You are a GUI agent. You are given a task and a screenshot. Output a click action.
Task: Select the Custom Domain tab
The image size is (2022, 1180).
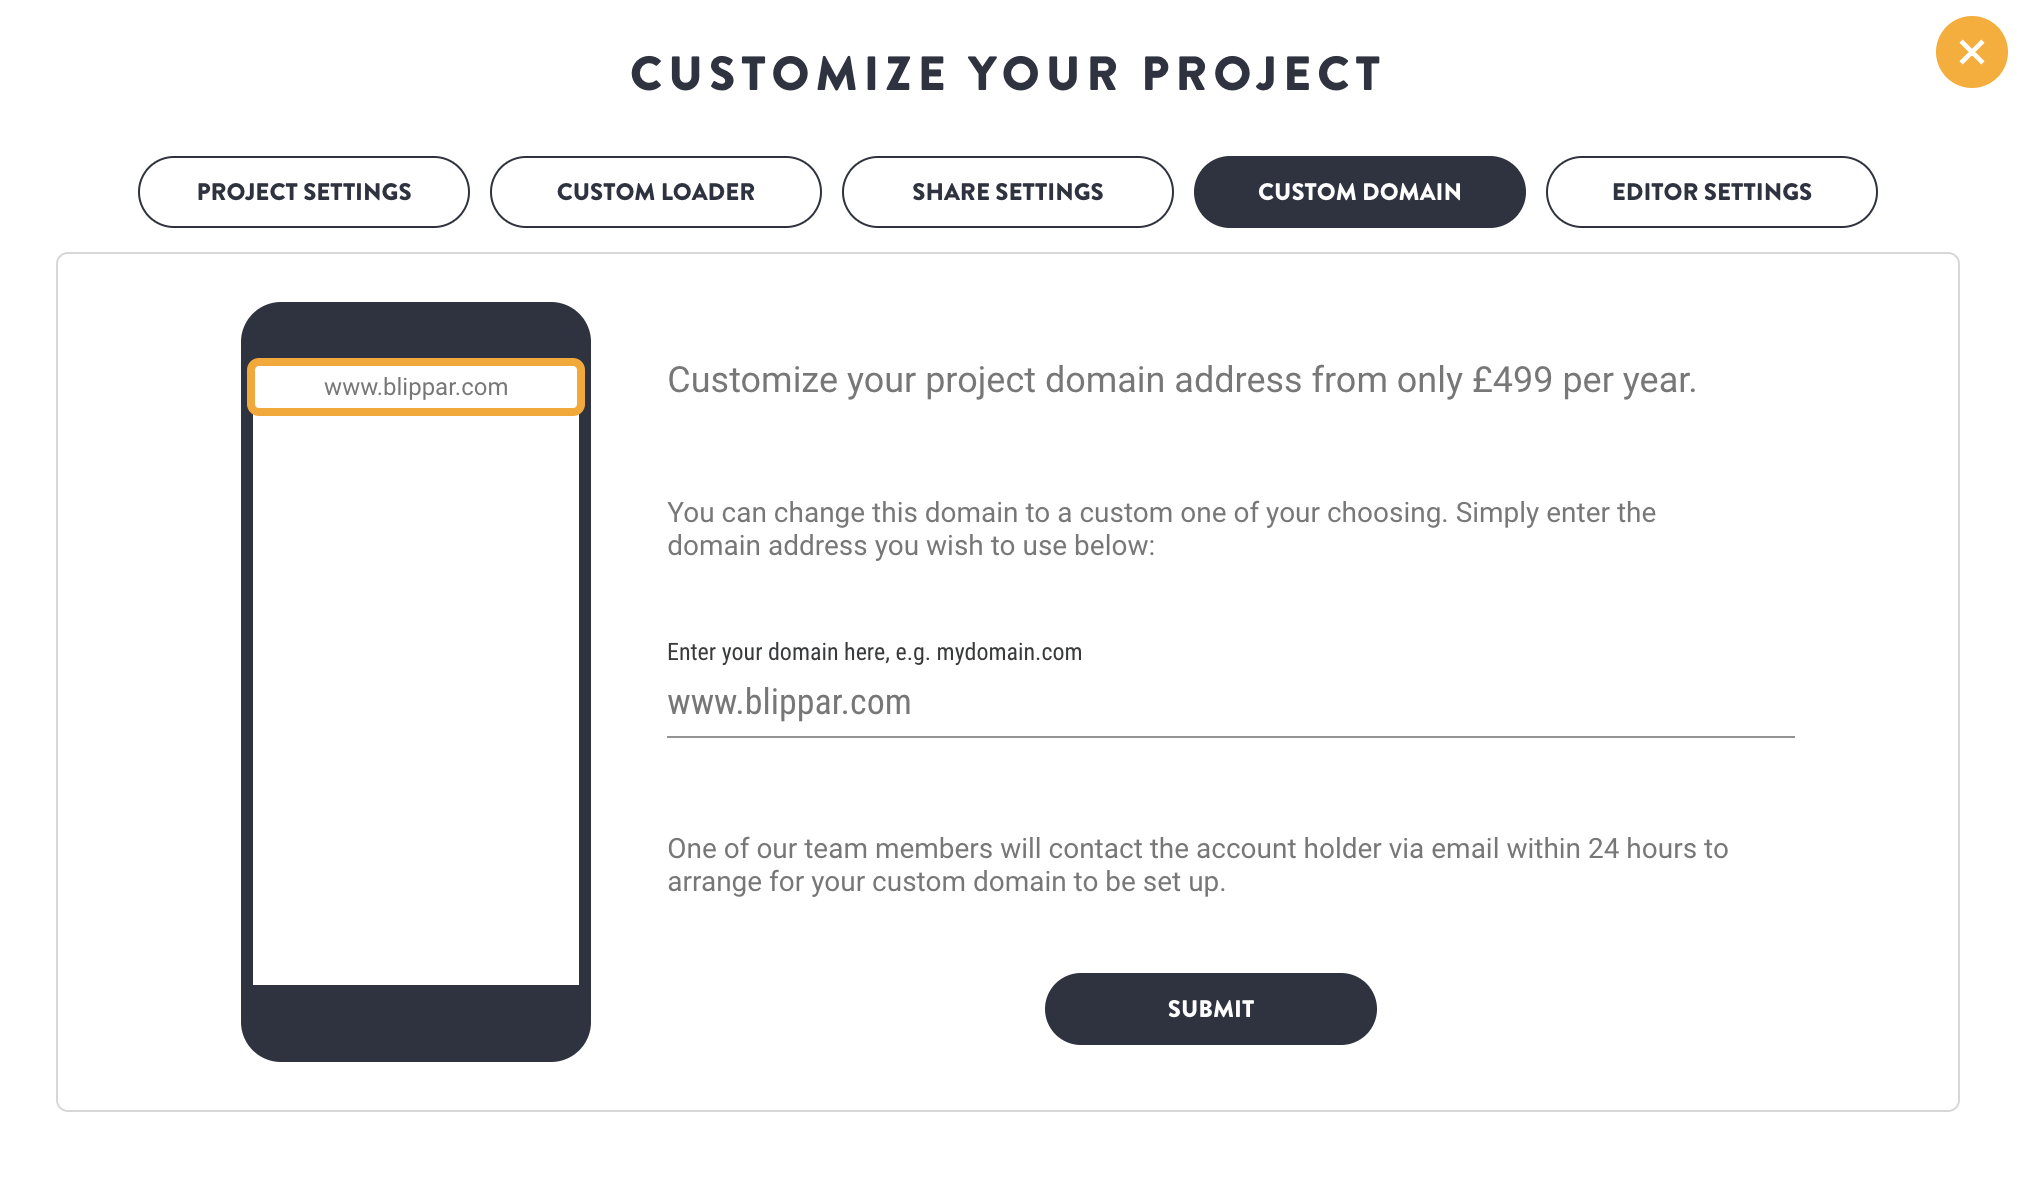click(x=1359, y=192)
